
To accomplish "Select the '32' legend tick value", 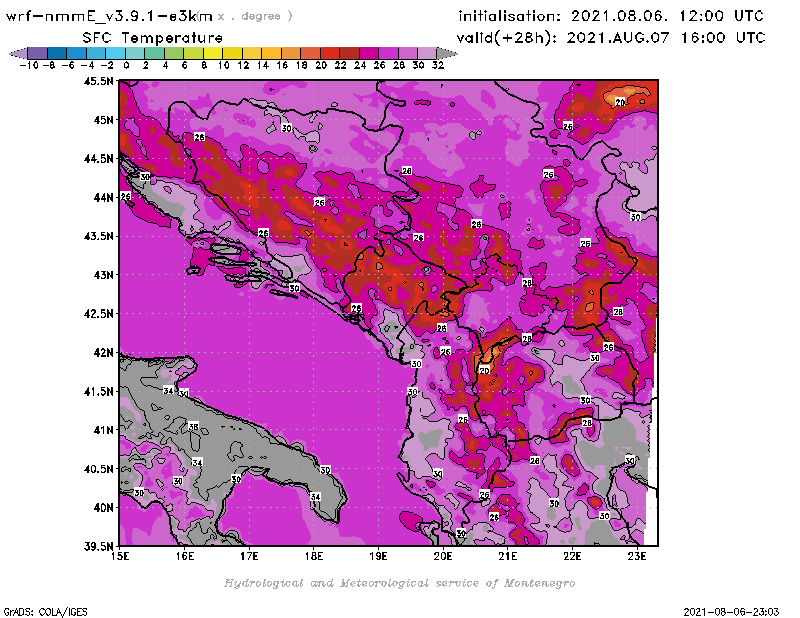I will click(x=438, y=65).
